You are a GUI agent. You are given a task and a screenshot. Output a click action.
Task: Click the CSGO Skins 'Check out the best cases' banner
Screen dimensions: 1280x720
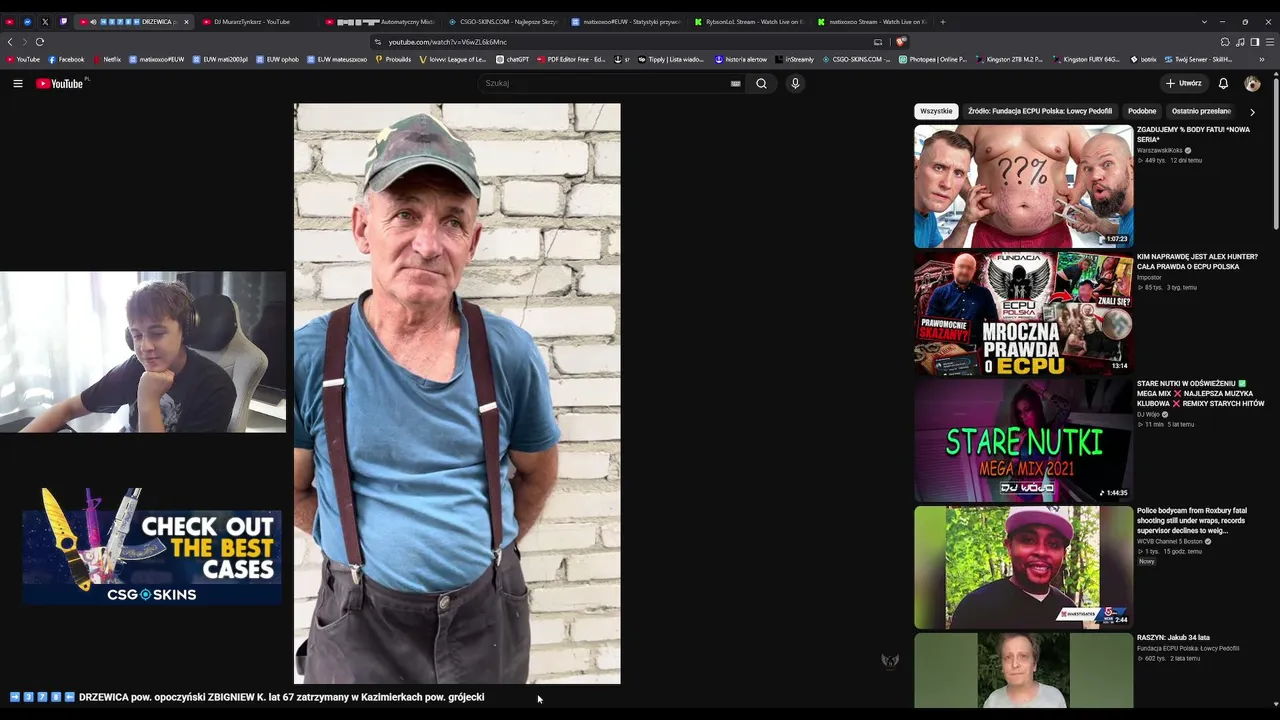click(x=152, y=546)
